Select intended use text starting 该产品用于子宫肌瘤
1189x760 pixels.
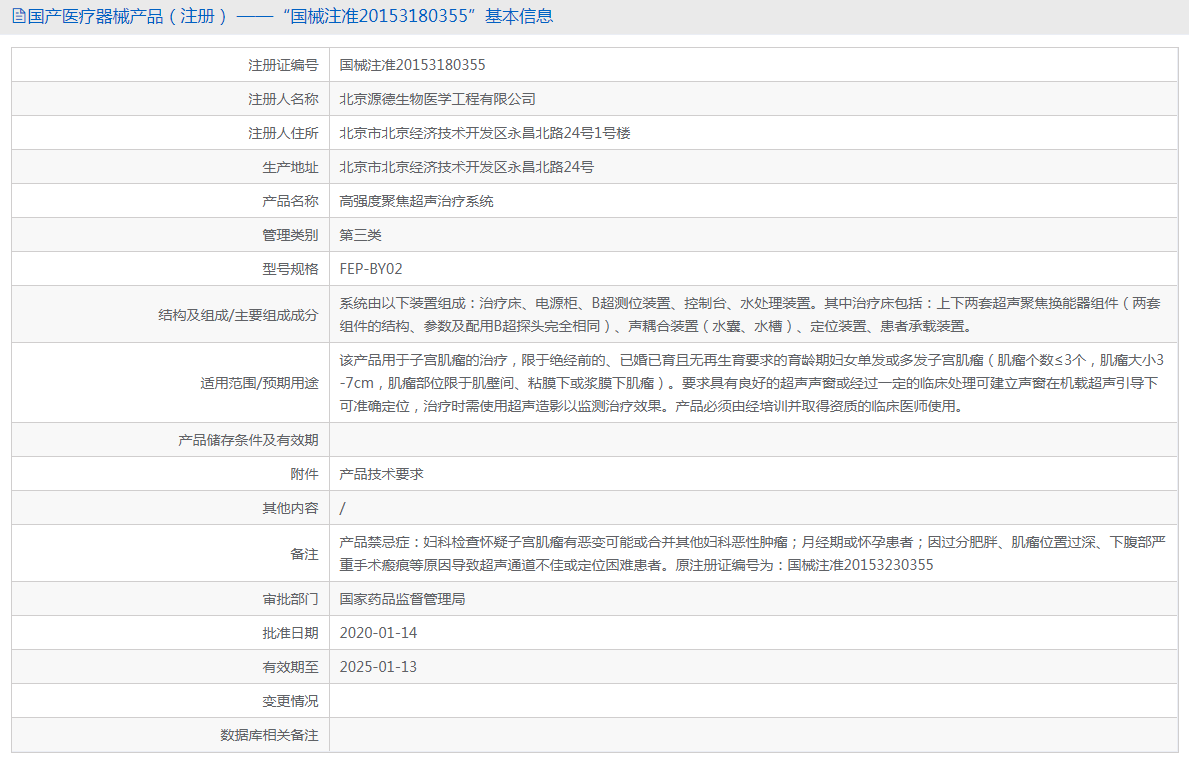751,383
